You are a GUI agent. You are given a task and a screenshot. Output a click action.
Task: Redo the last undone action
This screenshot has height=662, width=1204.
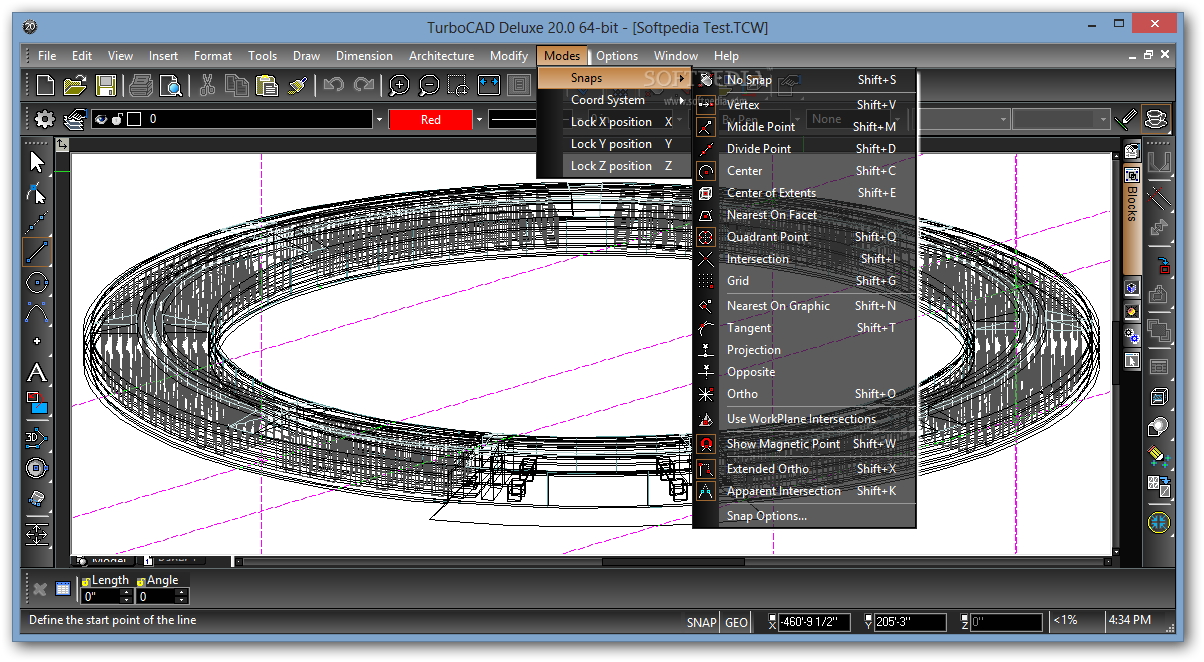tap(364, 85)
